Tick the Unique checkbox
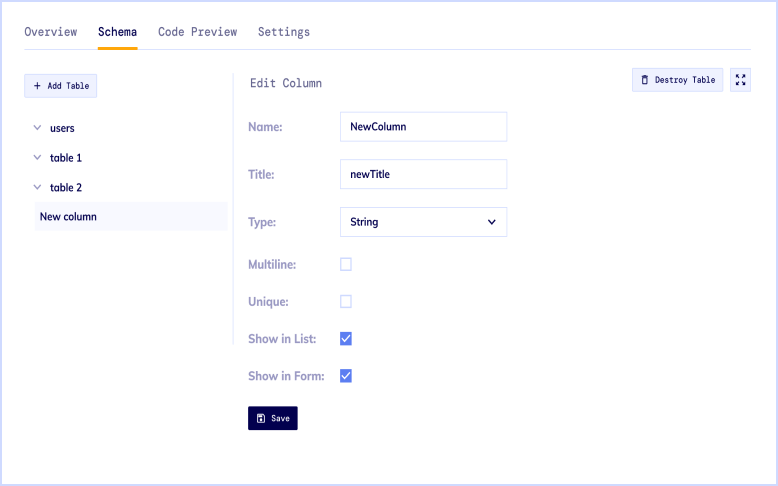The width and height of the screenshot is (778, 486). [346, 301]
